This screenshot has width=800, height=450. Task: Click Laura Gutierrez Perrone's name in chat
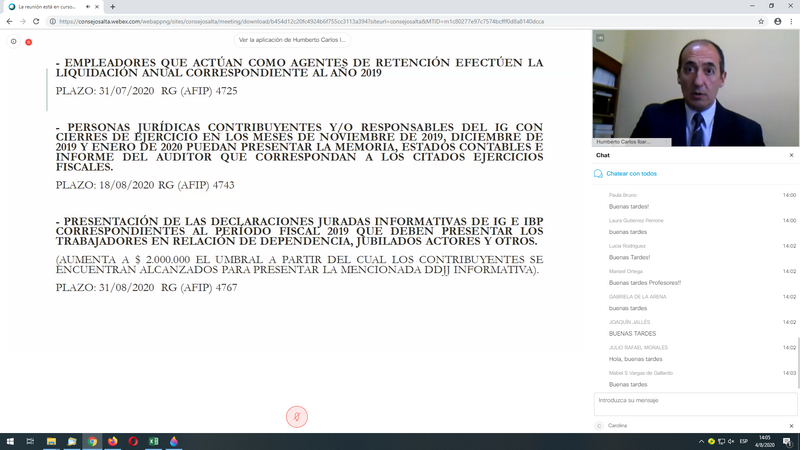(636, 220)
